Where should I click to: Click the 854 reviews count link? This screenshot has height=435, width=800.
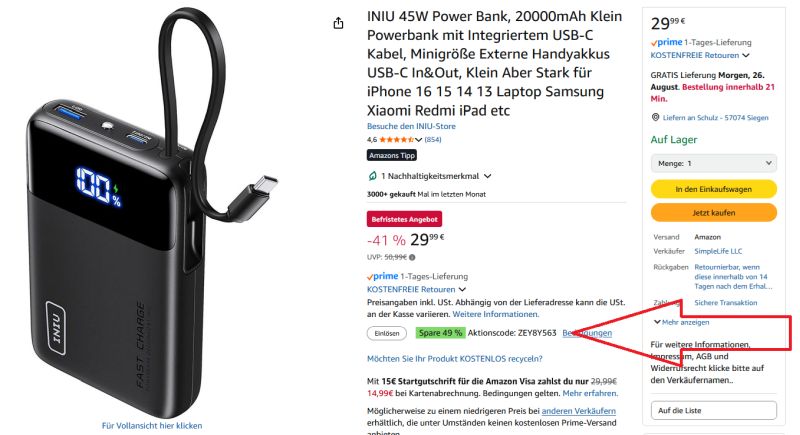(x=433, y=140)
